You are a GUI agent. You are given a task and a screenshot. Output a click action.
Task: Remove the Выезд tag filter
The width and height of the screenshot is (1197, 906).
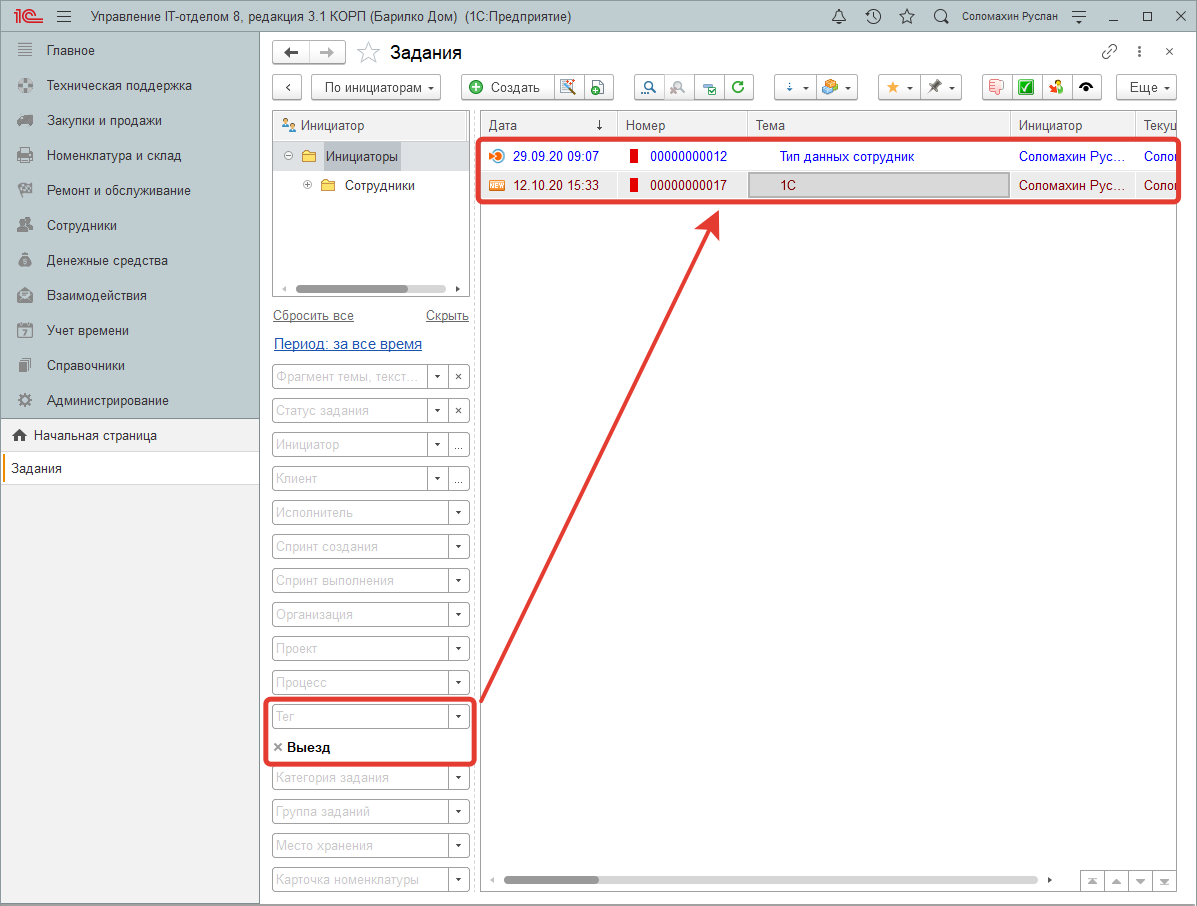[278, 747]
